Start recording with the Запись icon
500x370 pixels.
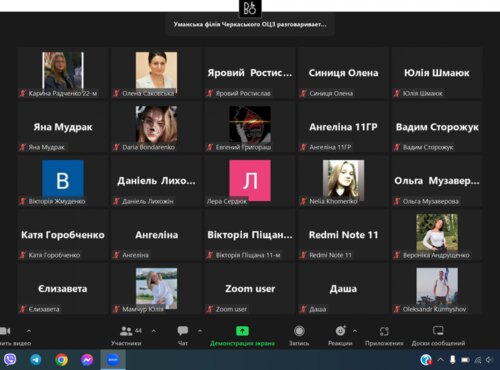(299, 331)
